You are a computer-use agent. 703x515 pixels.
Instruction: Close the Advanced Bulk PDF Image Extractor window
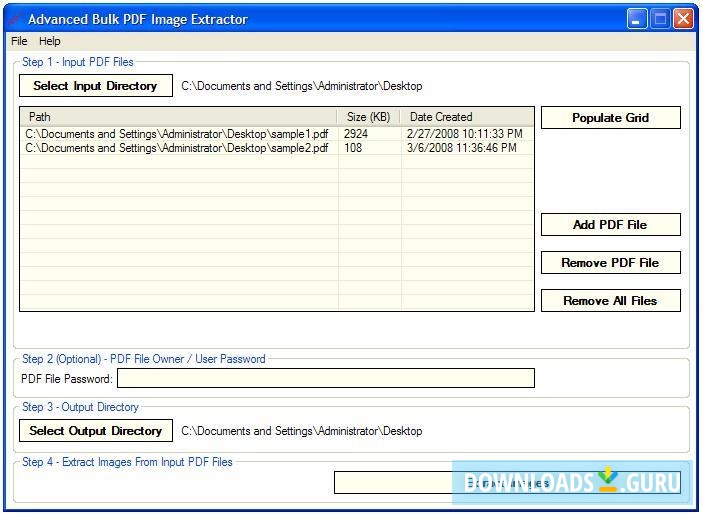click(683, 19)
